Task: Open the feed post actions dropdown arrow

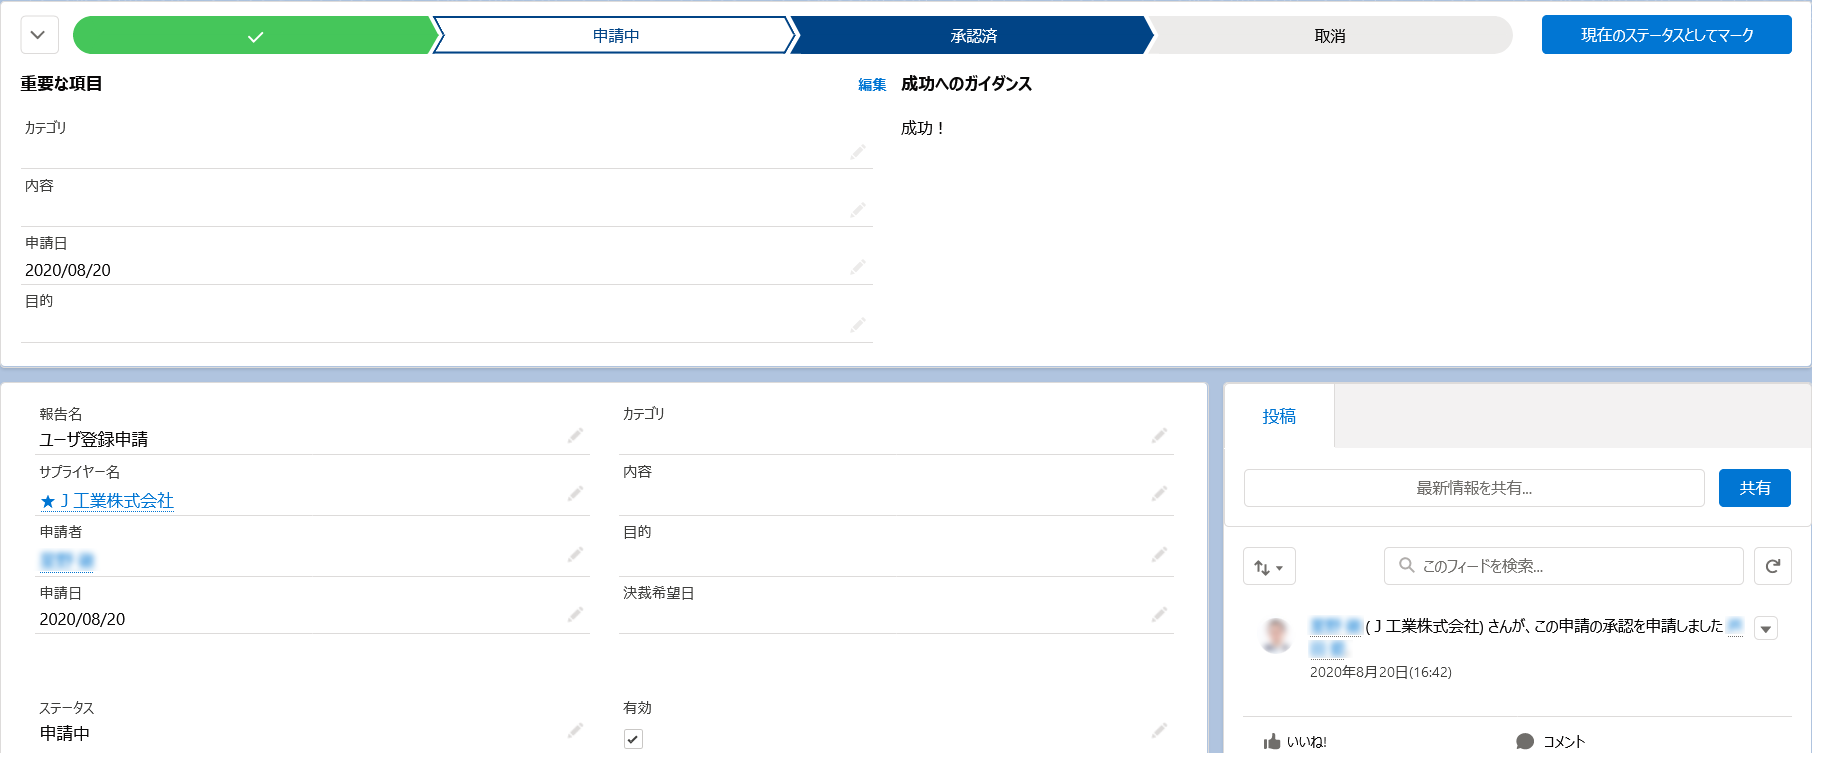Action: [1766, 629]
